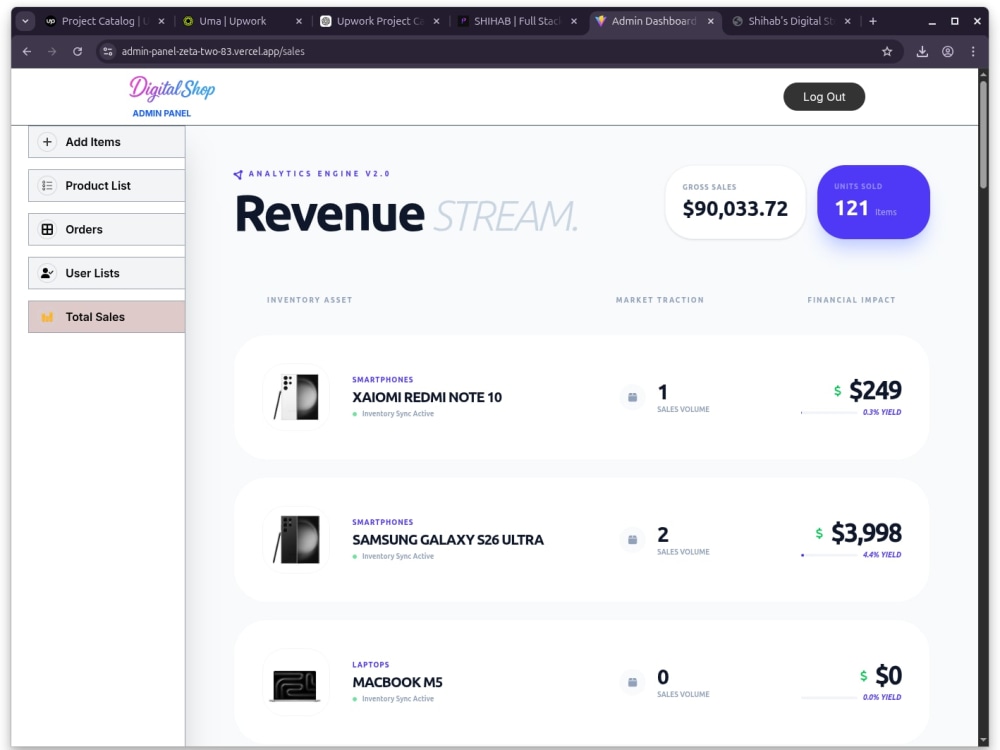Click the Log Out button

pyautogui.click(x=824, y=97)
